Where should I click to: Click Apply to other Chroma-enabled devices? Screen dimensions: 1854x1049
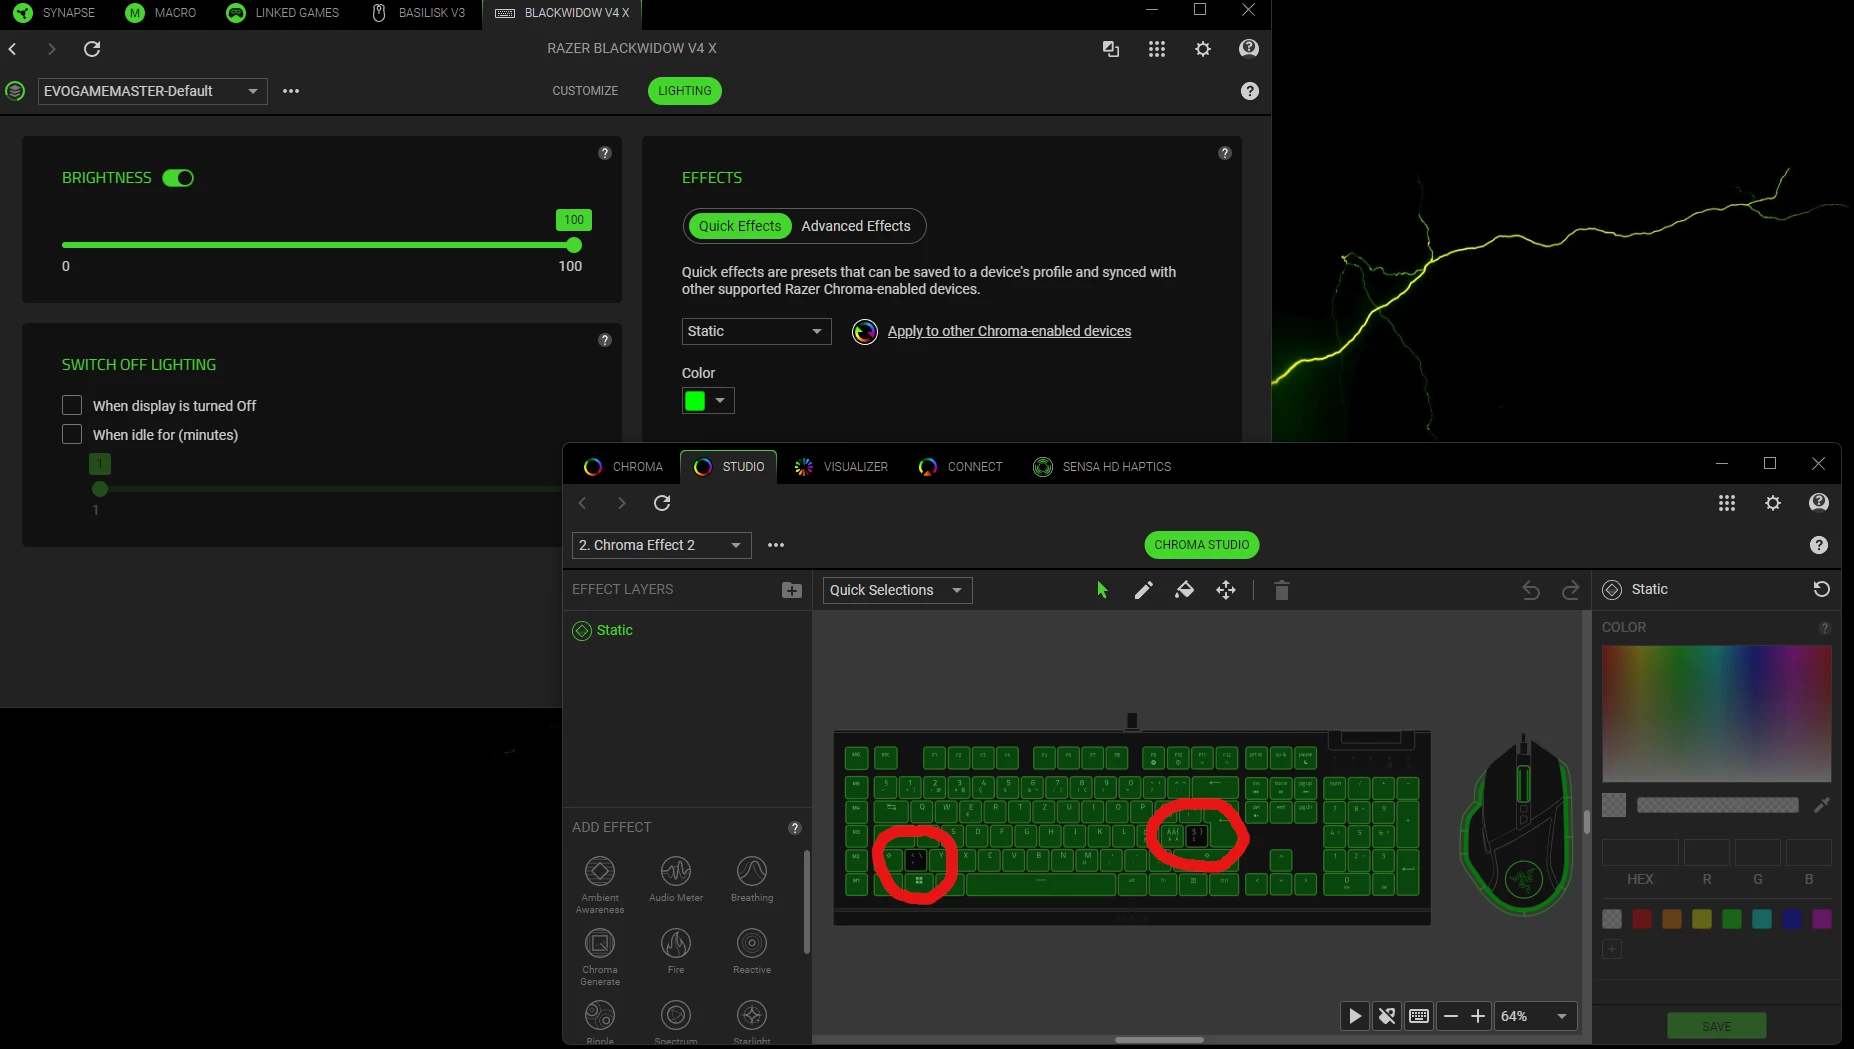click(x=1009, y=331)
